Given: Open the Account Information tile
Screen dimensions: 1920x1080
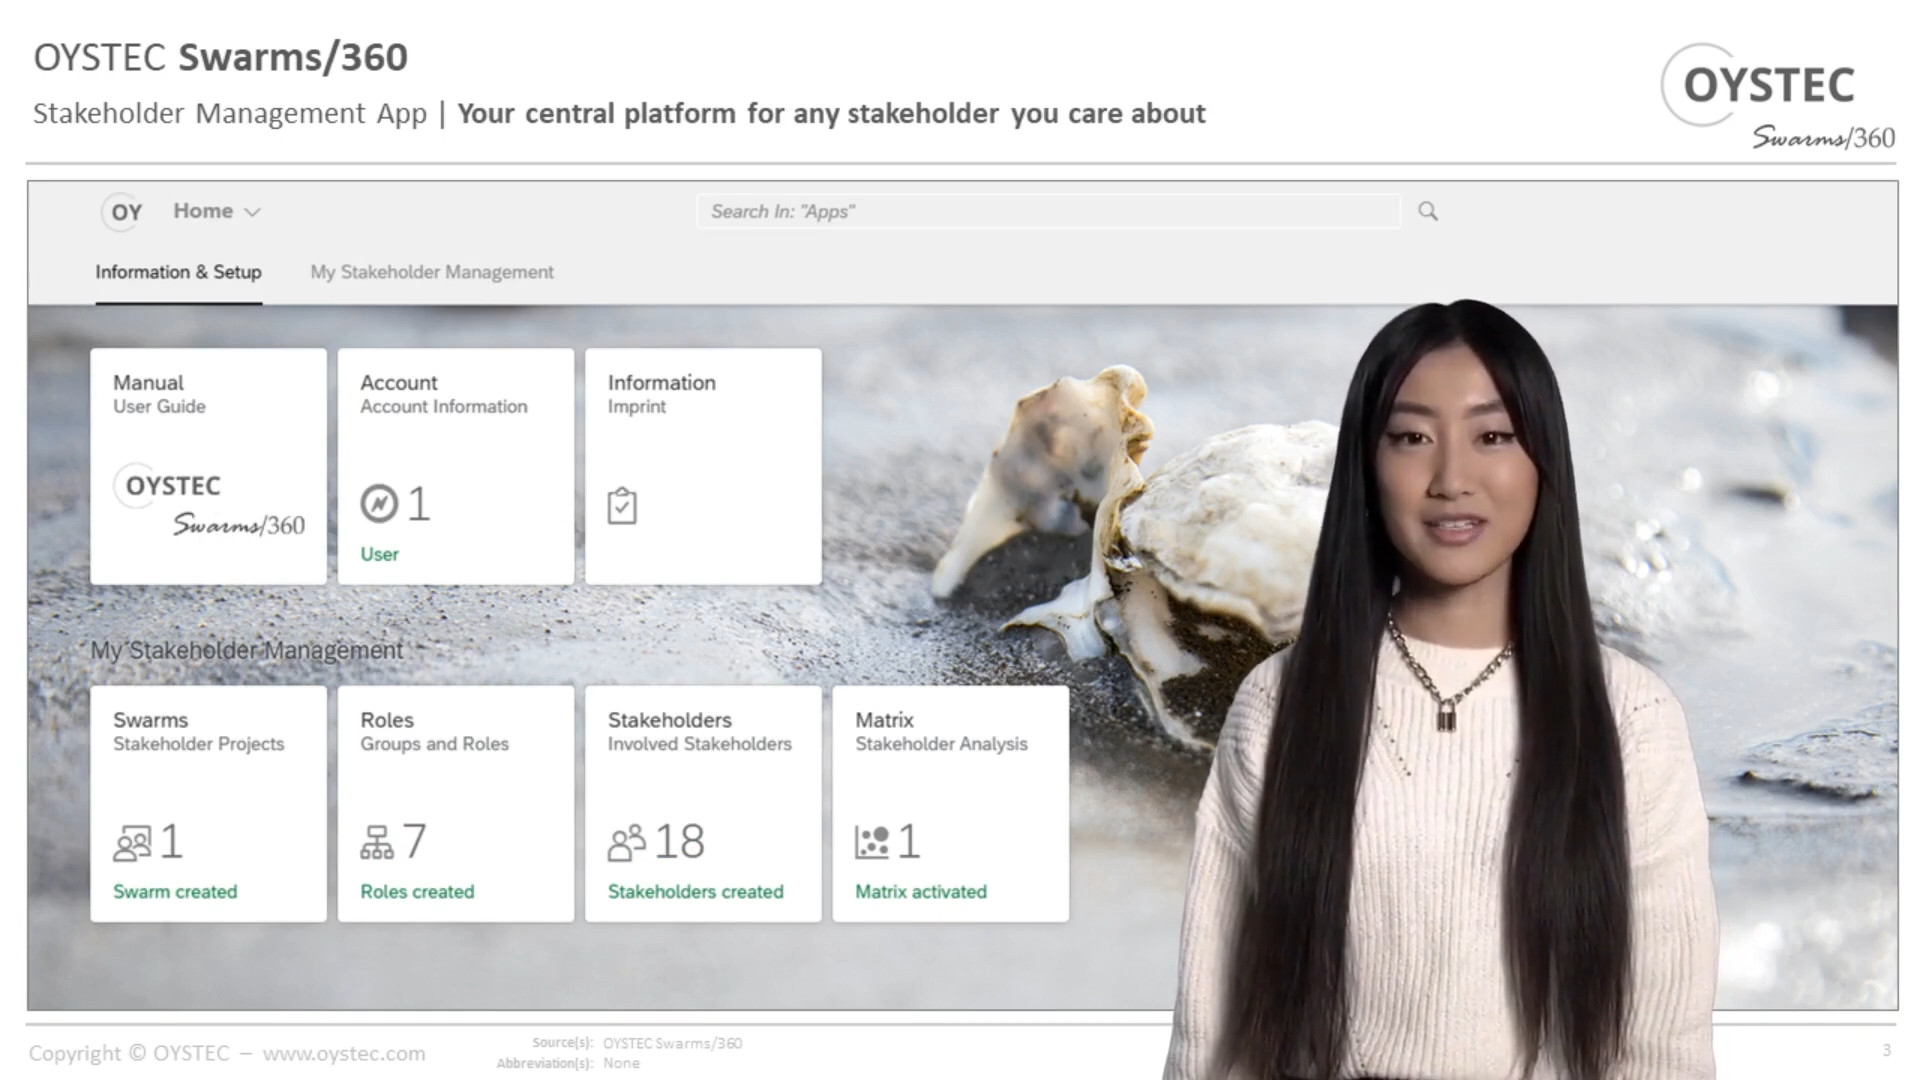Looking at the screenshot, I should click(x=456, y=466).
